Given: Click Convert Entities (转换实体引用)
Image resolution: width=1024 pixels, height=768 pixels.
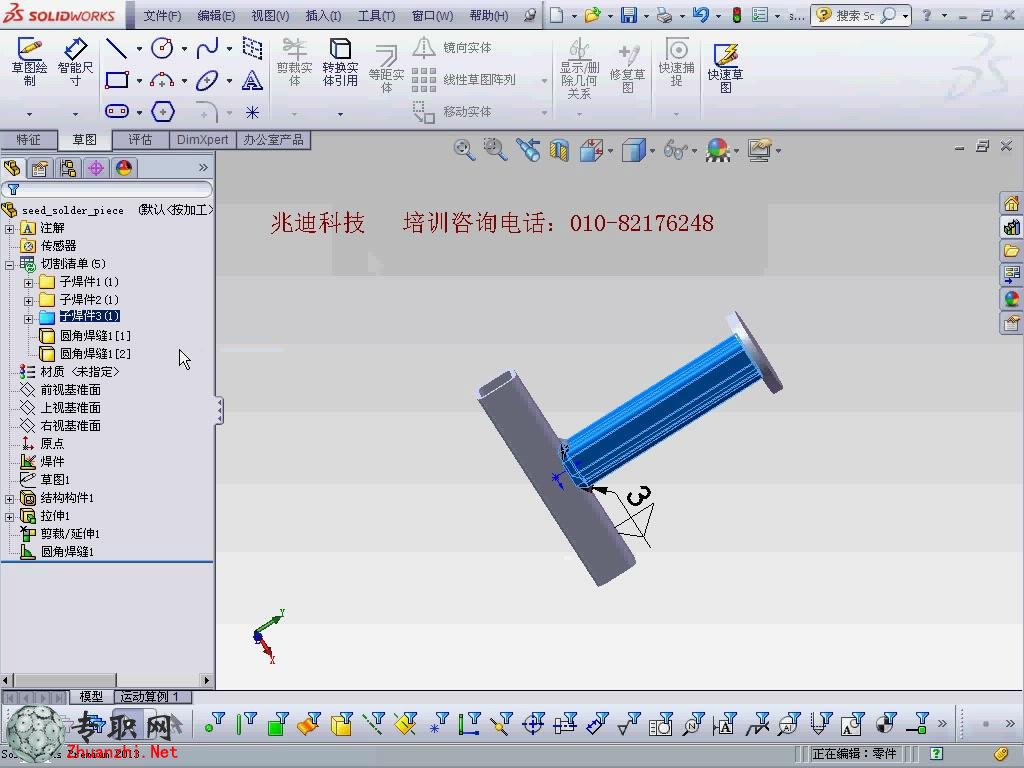Looking at the screenshot, I should [340, 63].
